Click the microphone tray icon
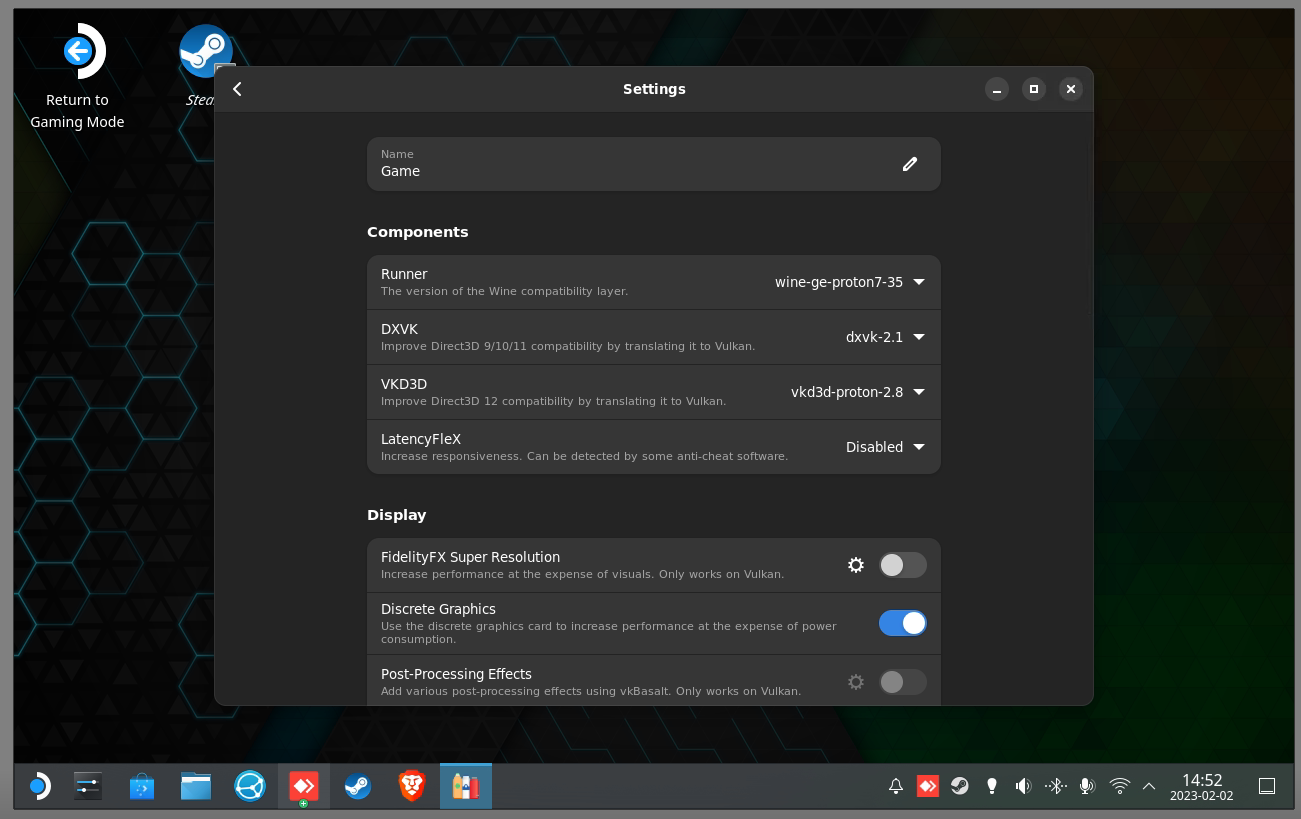This screenshot has height=819, width=1301. pyautogui.click(x=1087, y=786)
